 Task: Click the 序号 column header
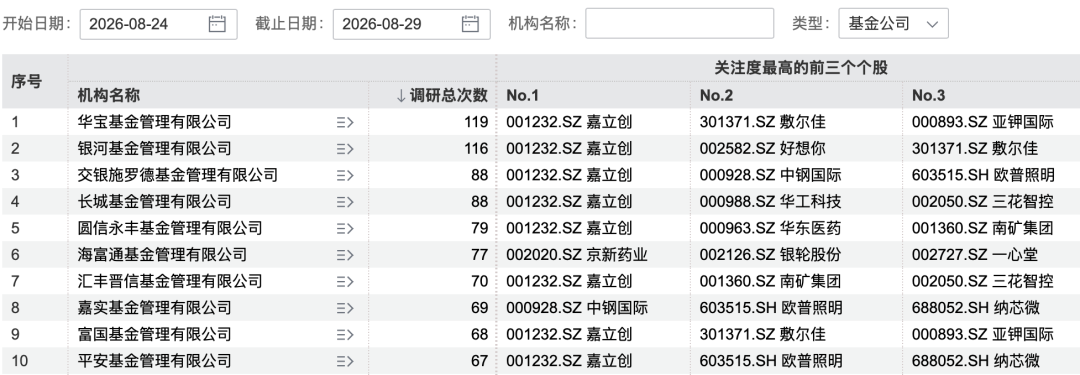tap(26, 81)
